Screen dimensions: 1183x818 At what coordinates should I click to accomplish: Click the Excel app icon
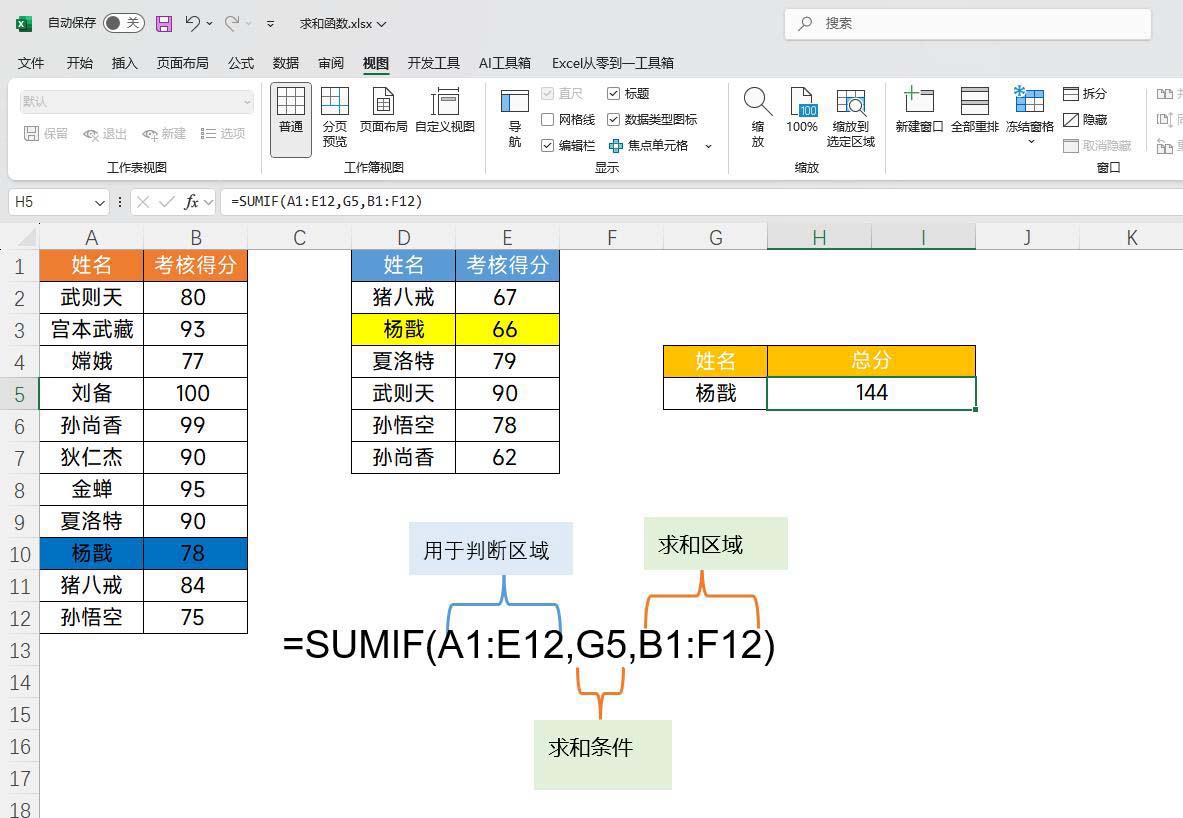(23, 23)
